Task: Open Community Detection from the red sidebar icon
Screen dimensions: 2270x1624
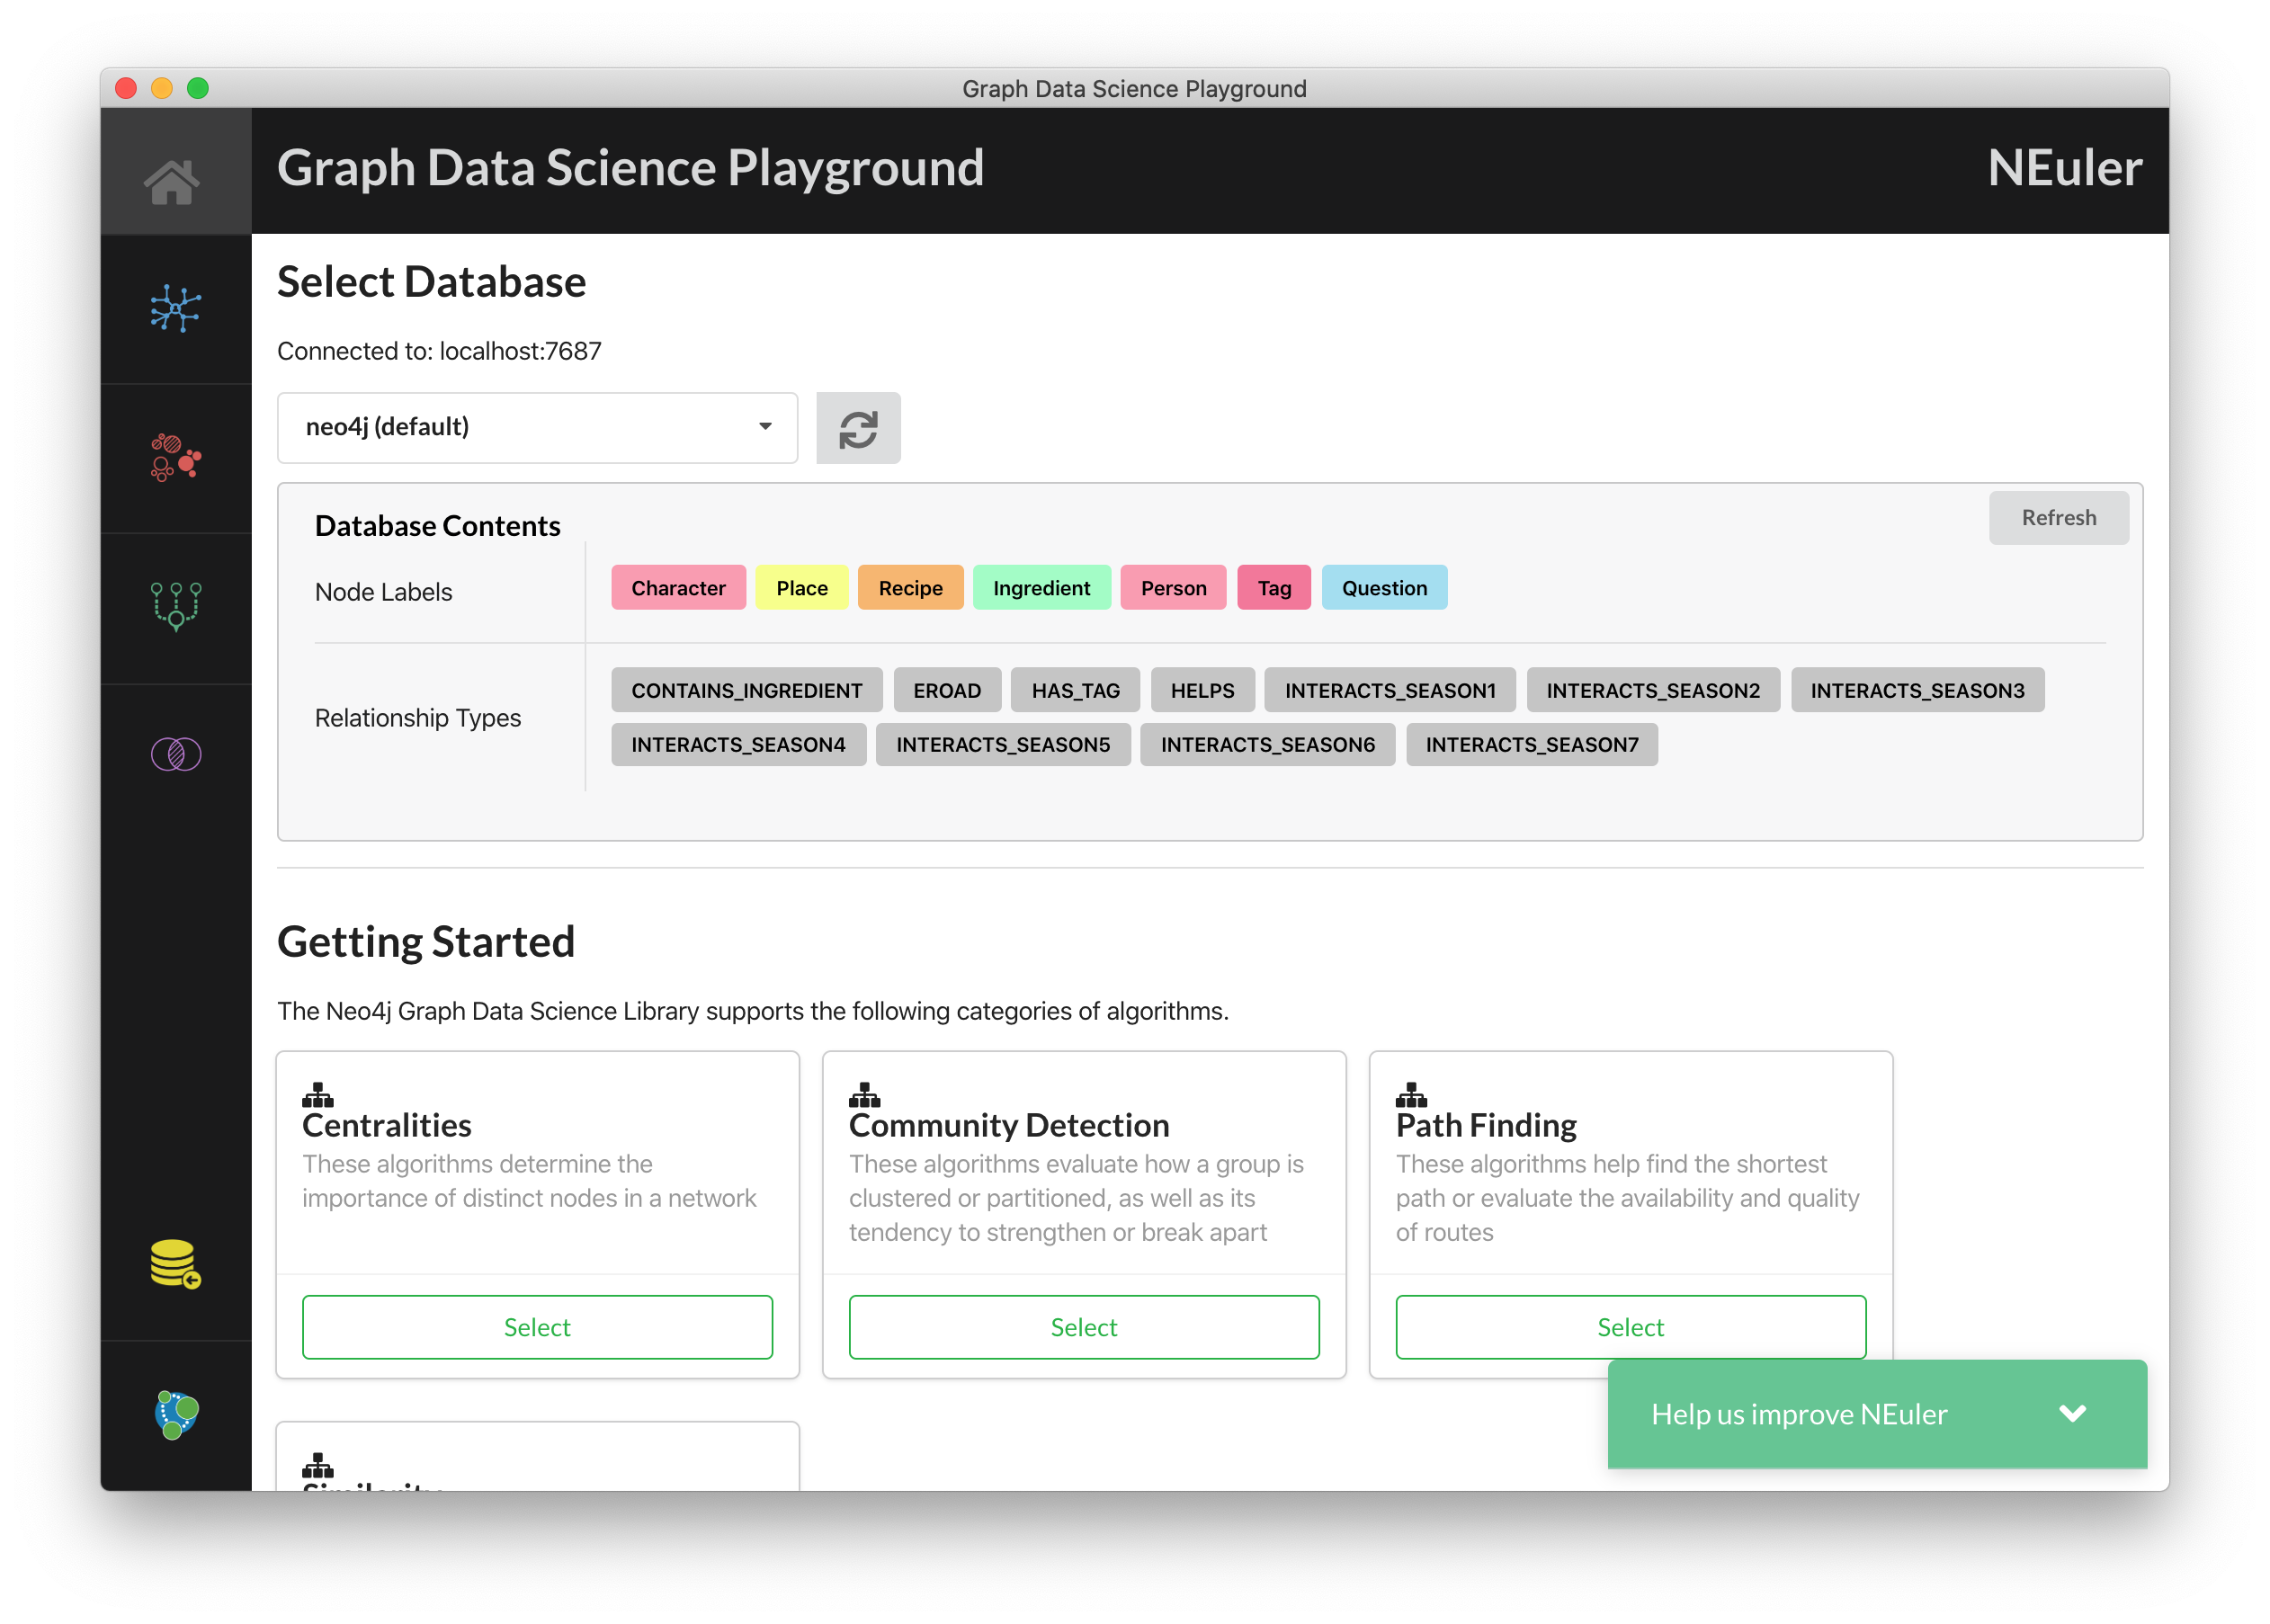Action: point(175,457)
